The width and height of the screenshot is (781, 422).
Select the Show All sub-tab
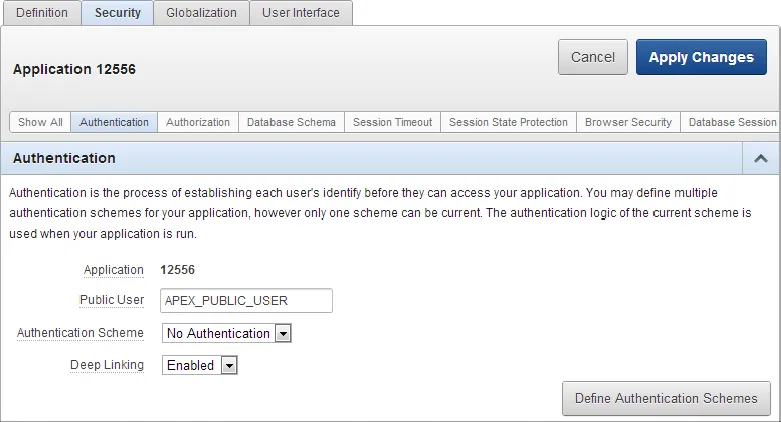[40, 122]
